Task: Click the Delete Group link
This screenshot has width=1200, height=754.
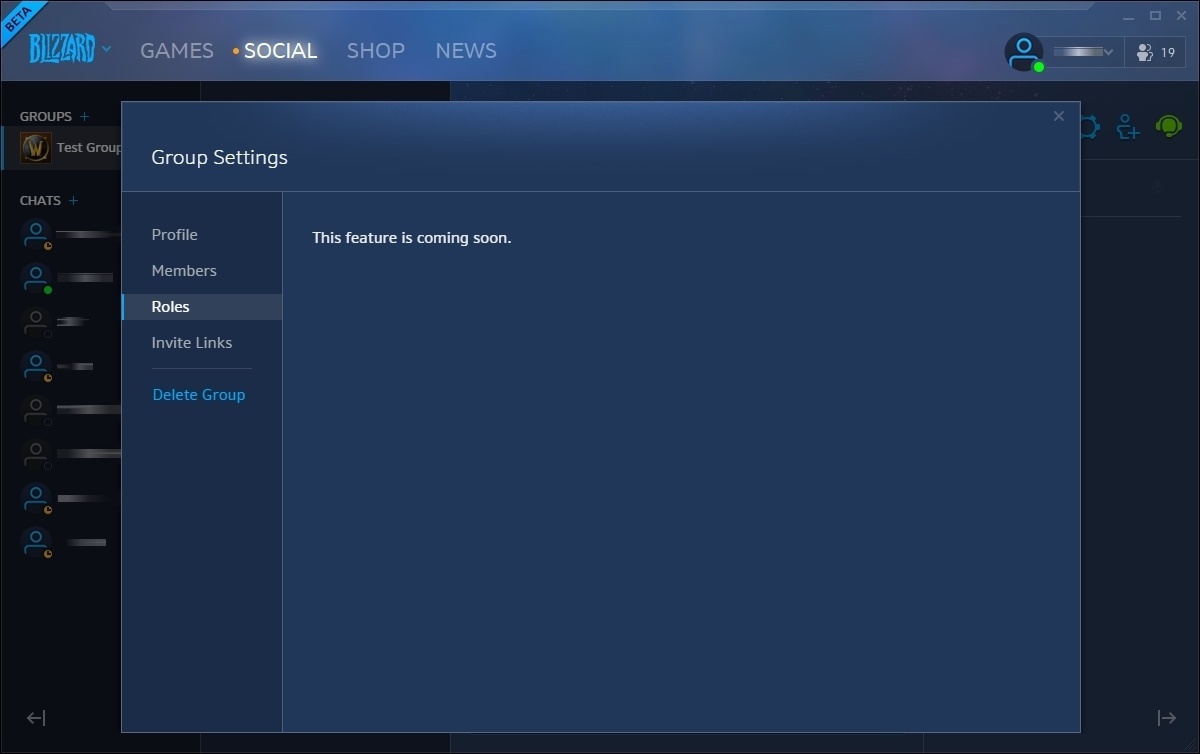Action: (x=199, y=395)
